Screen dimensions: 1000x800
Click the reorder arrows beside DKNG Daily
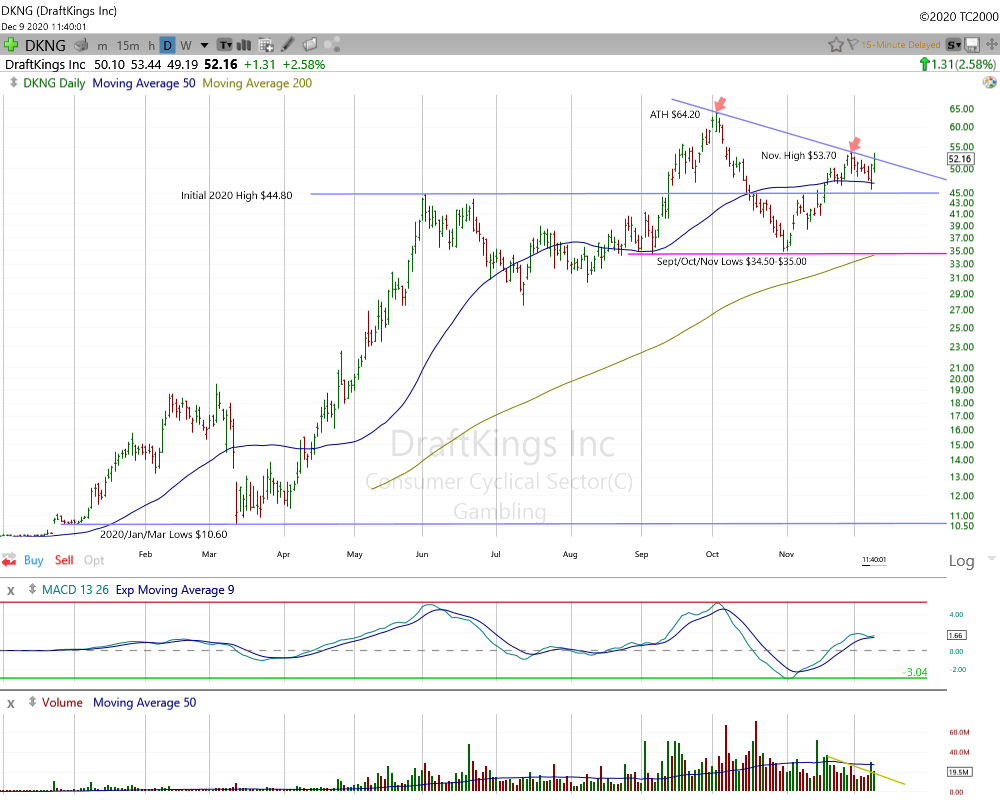tap(13, 82)
